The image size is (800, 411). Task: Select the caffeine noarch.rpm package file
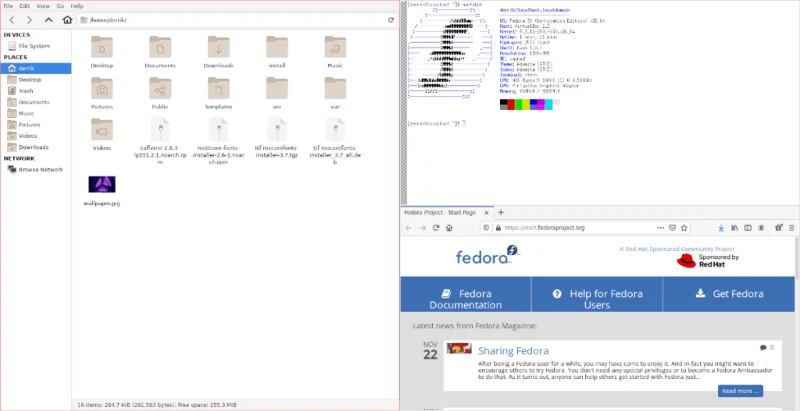(x=160, y=130)
